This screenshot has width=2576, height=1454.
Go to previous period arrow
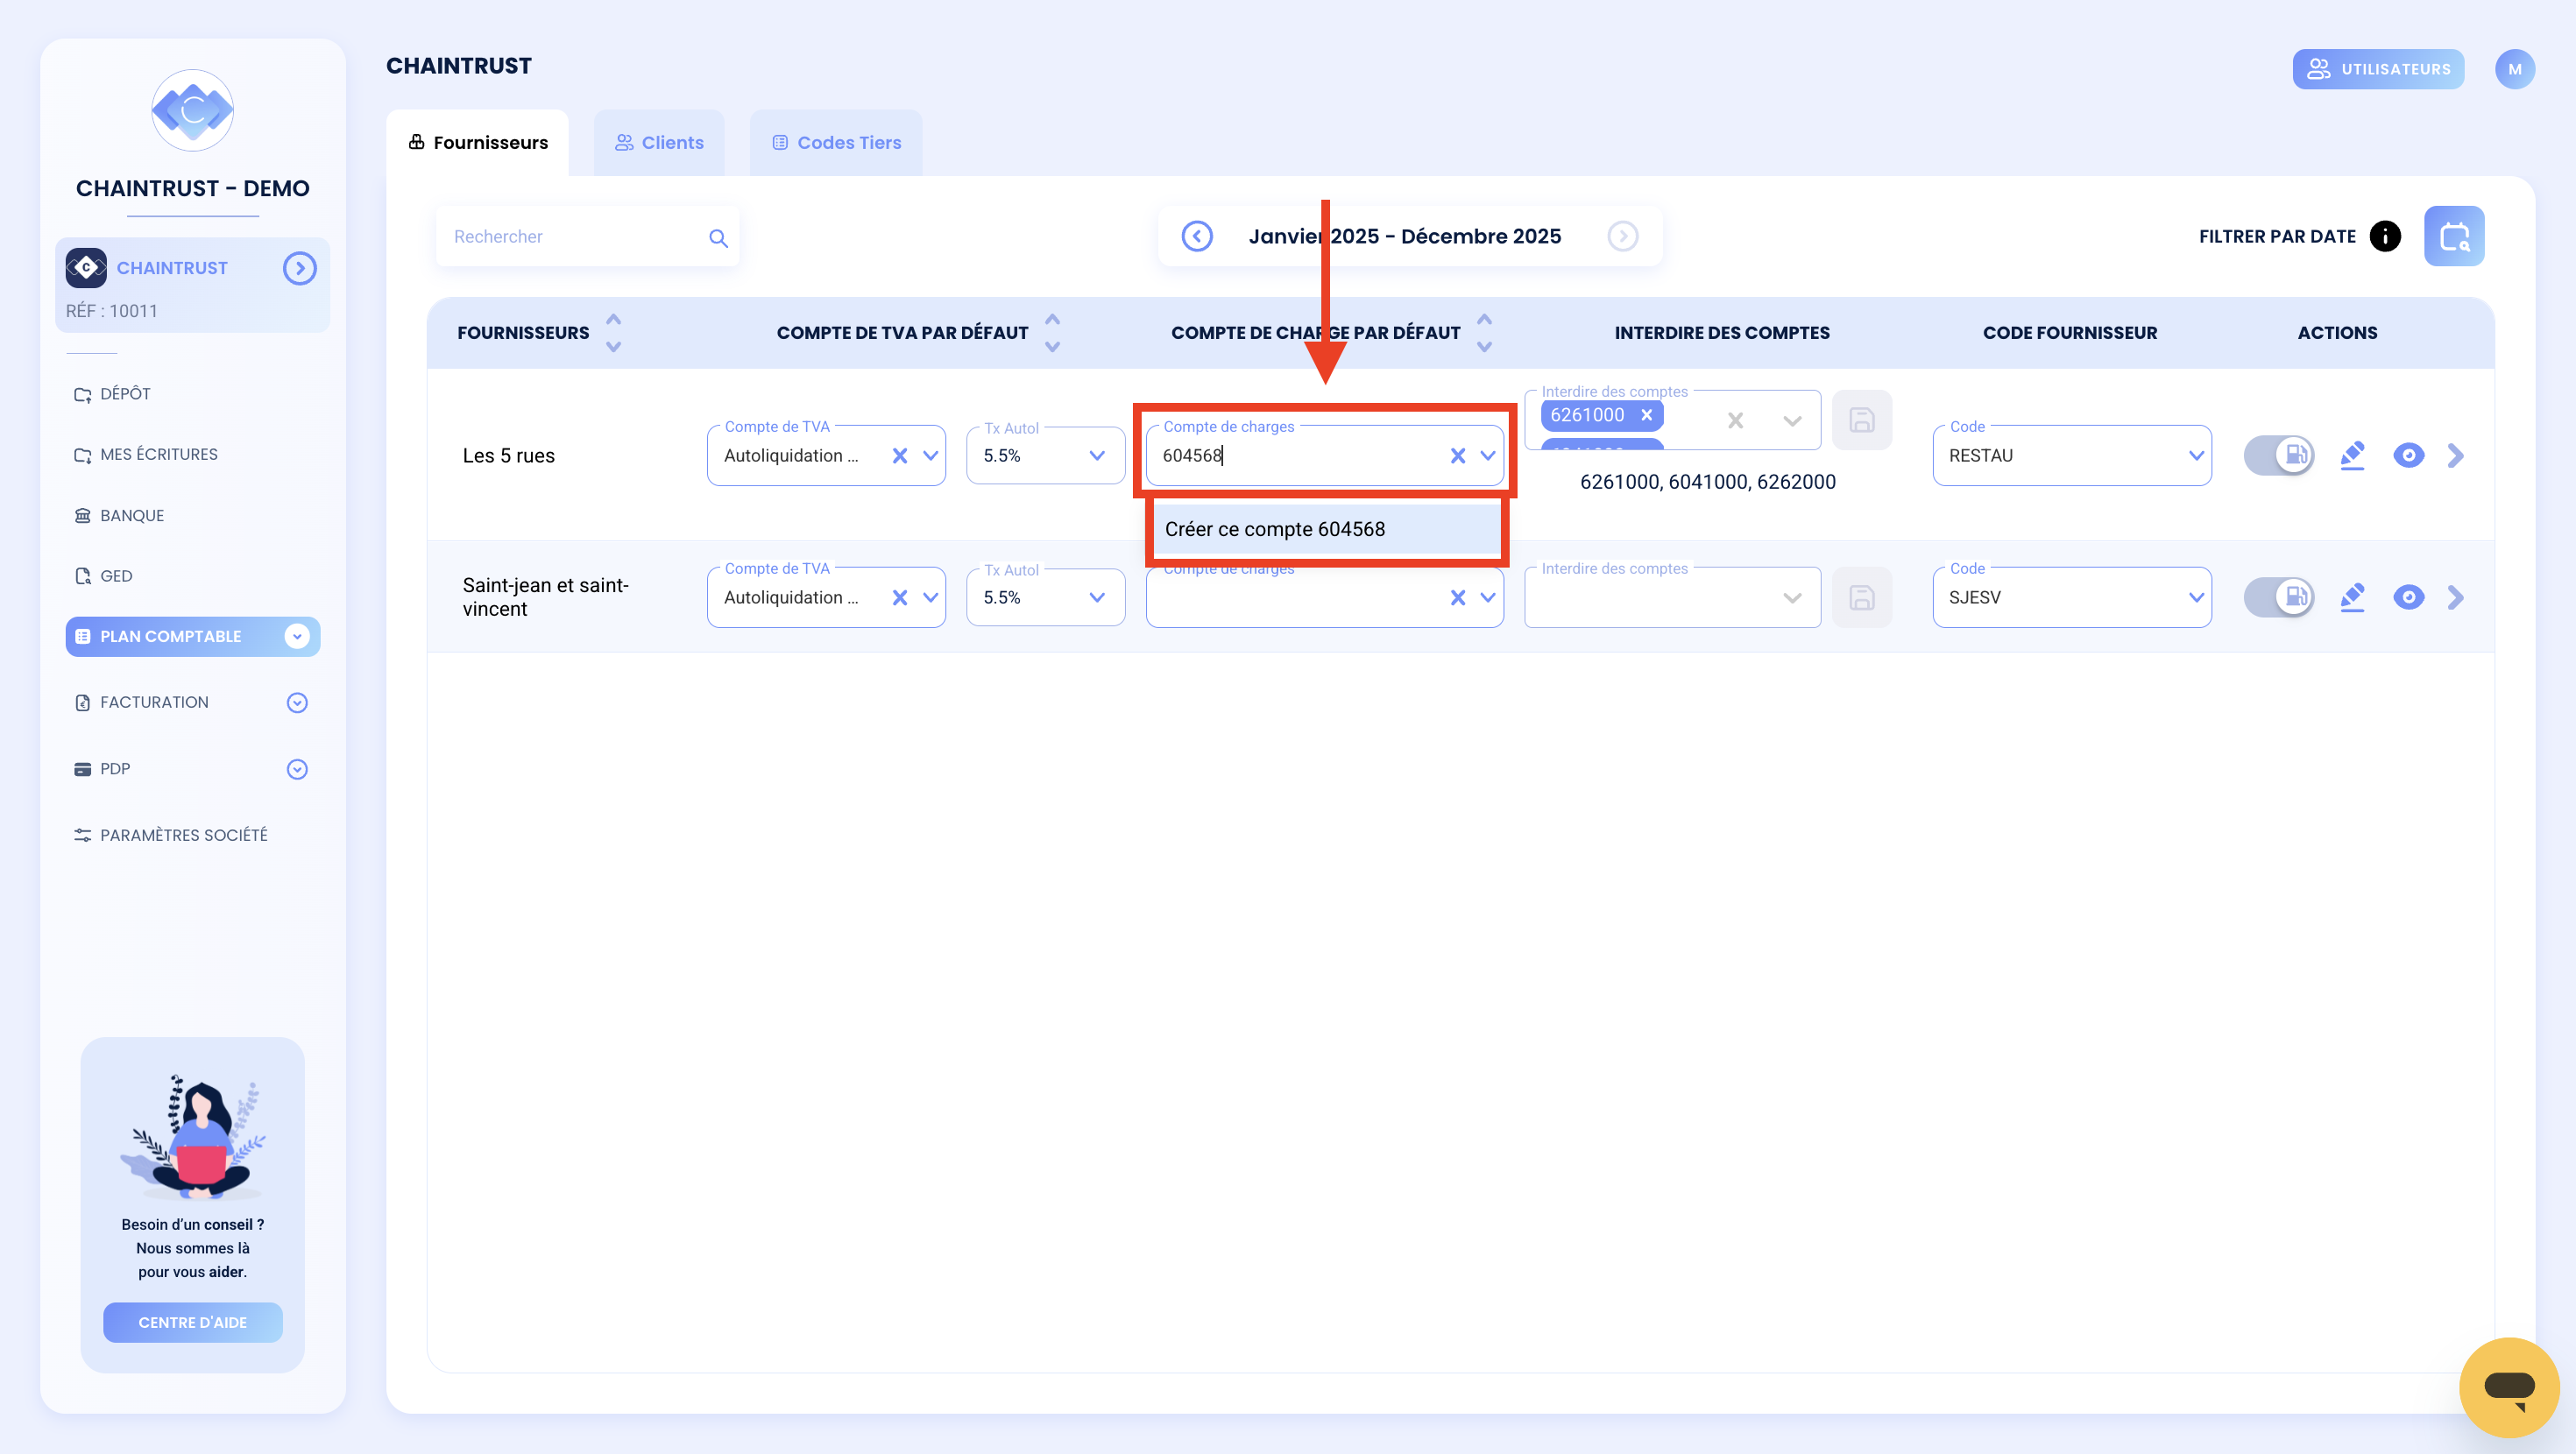[1197, 236]
